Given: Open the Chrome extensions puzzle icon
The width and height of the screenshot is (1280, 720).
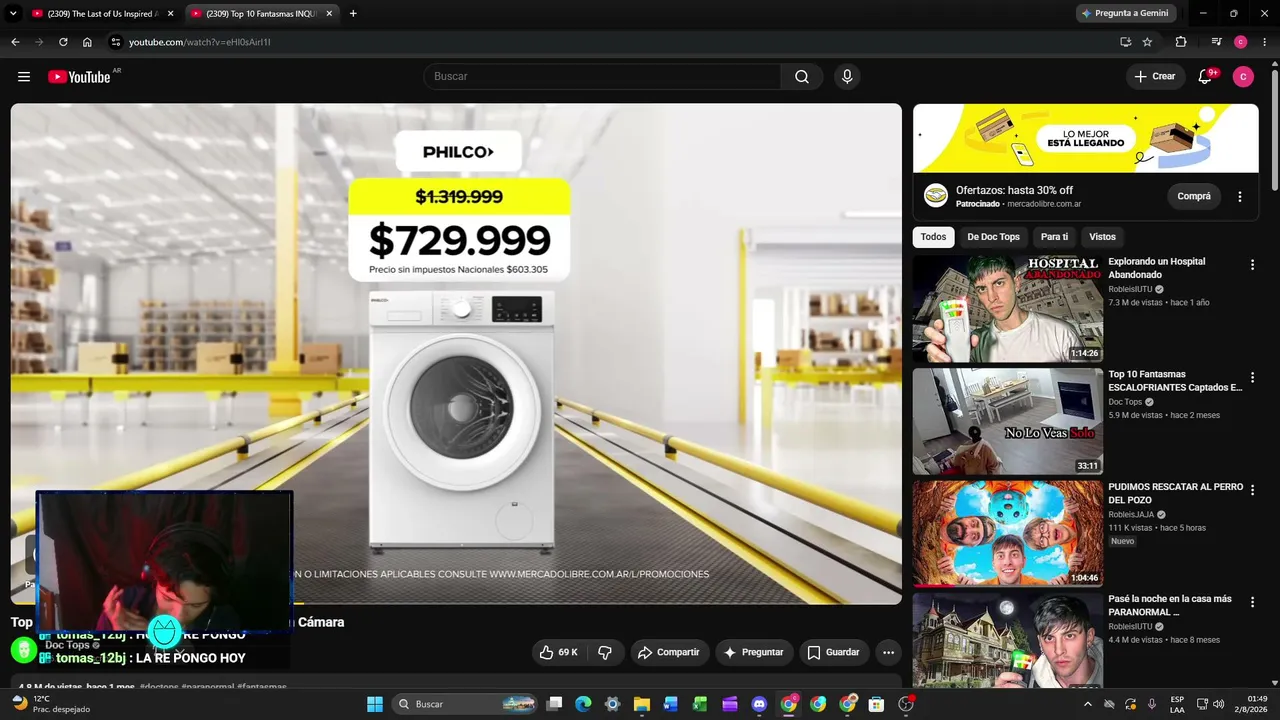Looking at the screenshot, I should 1181,42.
